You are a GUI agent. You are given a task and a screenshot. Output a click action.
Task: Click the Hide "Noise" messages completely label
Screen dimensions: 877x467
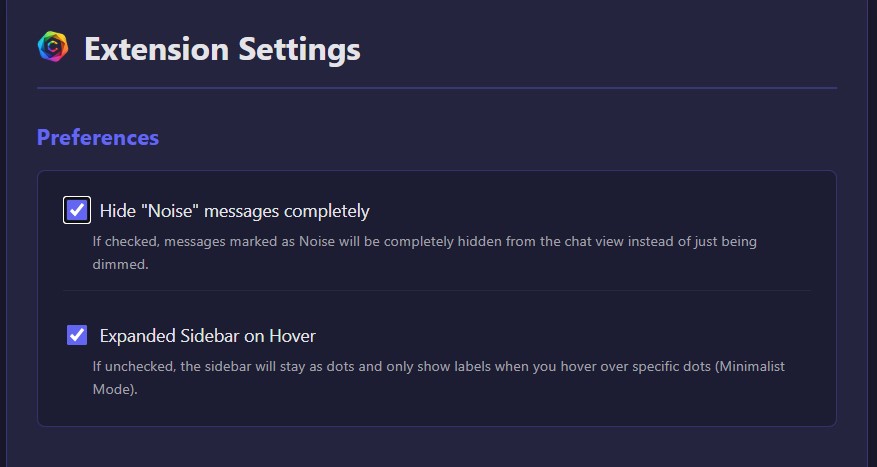(x=234, y=211)
